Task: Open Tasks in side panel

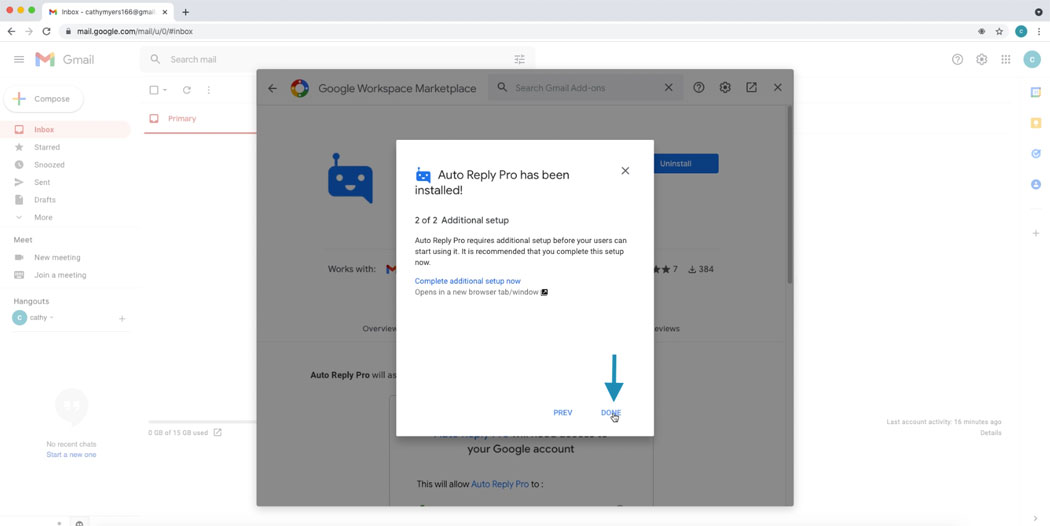Action: point(1036,153)
